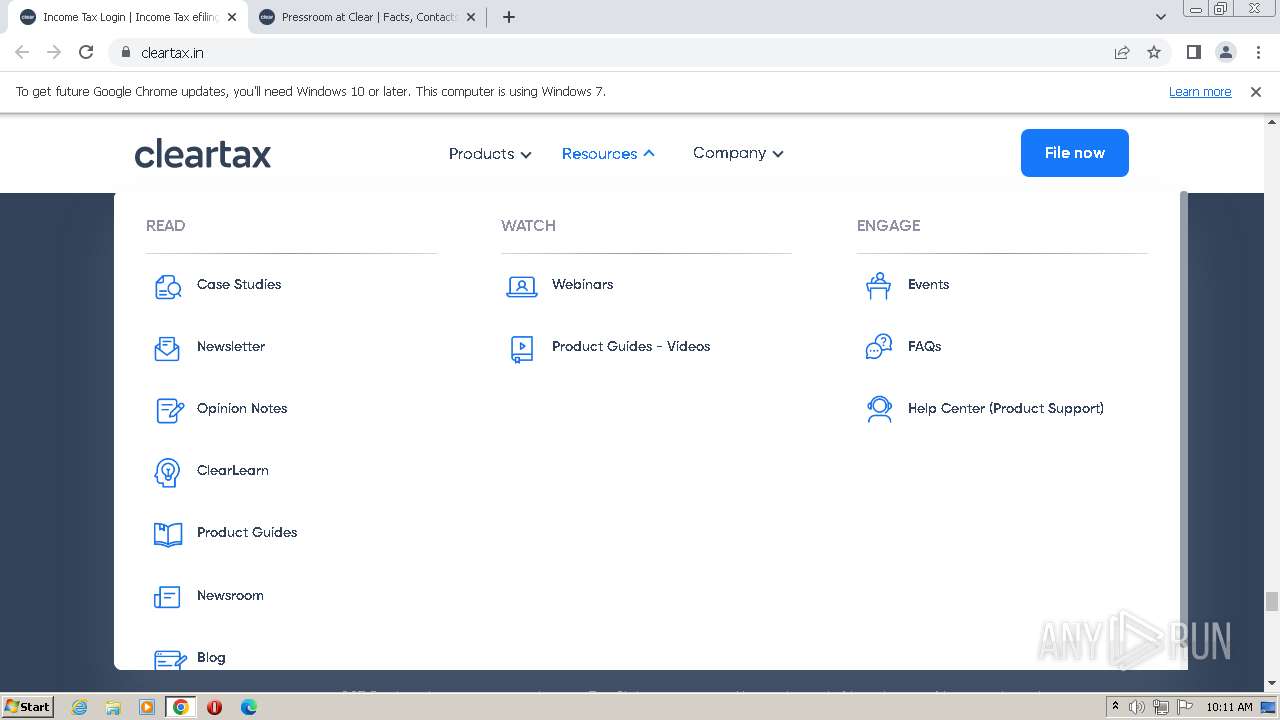This screenshot has height=720, width=1280.
Task: Switch to the Income Tax Login tab
Action: point(127,17)
